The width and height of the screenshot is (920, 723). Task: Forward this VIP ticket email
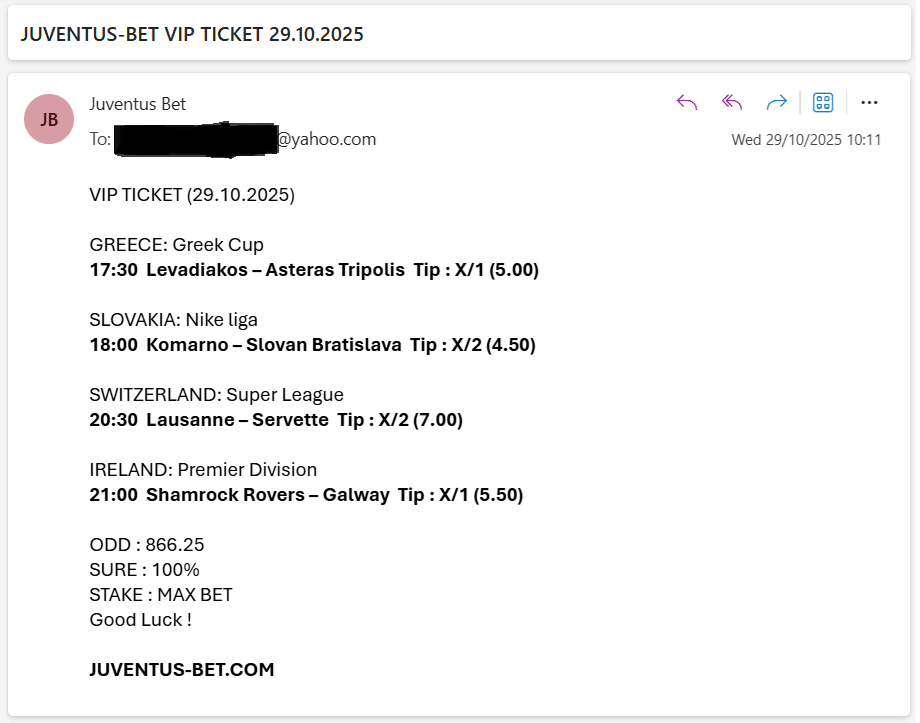click(x=776, y=102)
